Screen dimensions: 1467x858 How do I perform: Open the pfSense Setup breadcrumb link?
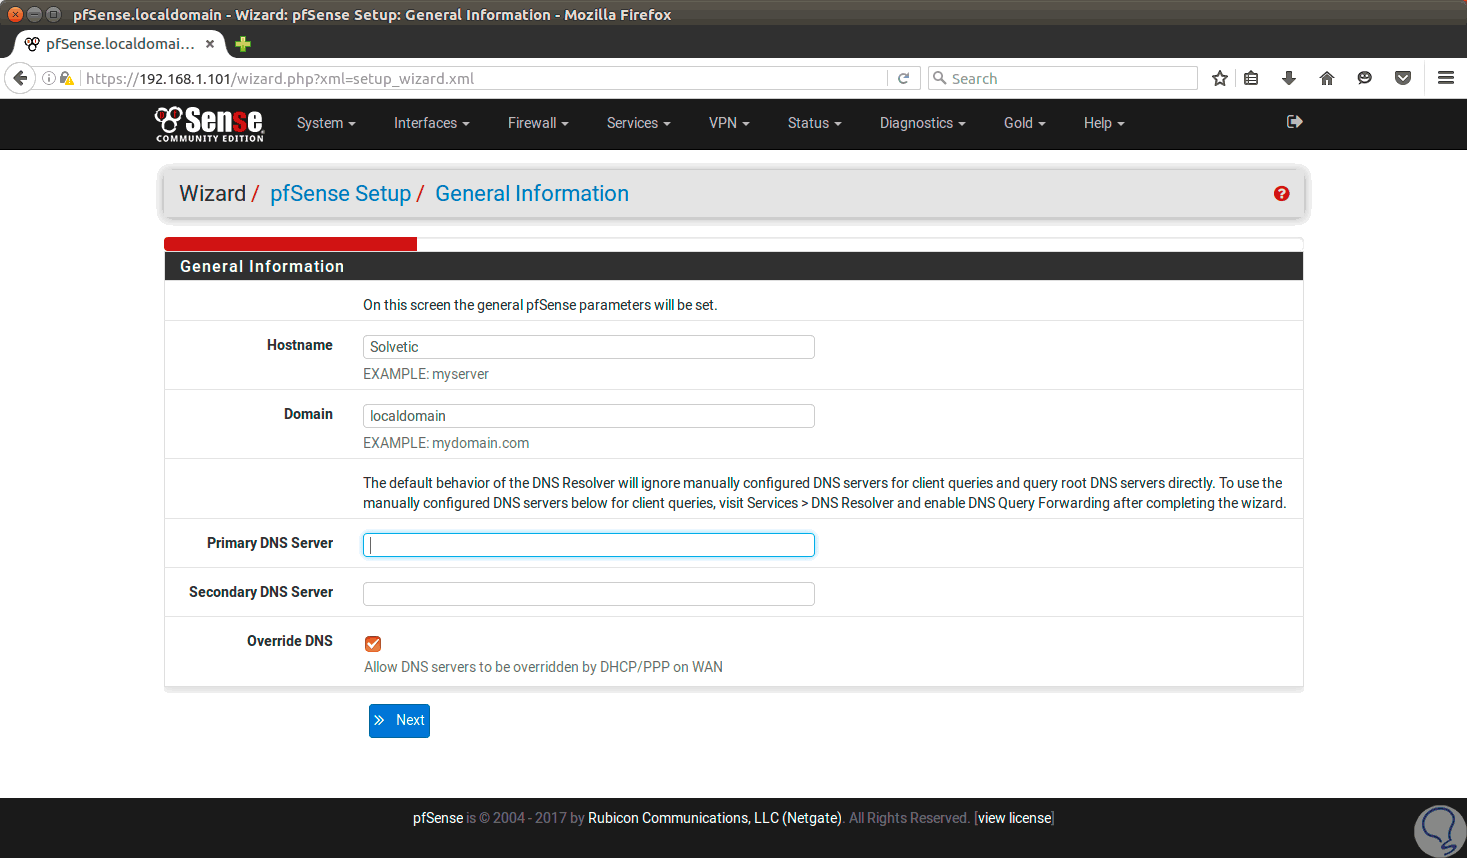point(340,194)
